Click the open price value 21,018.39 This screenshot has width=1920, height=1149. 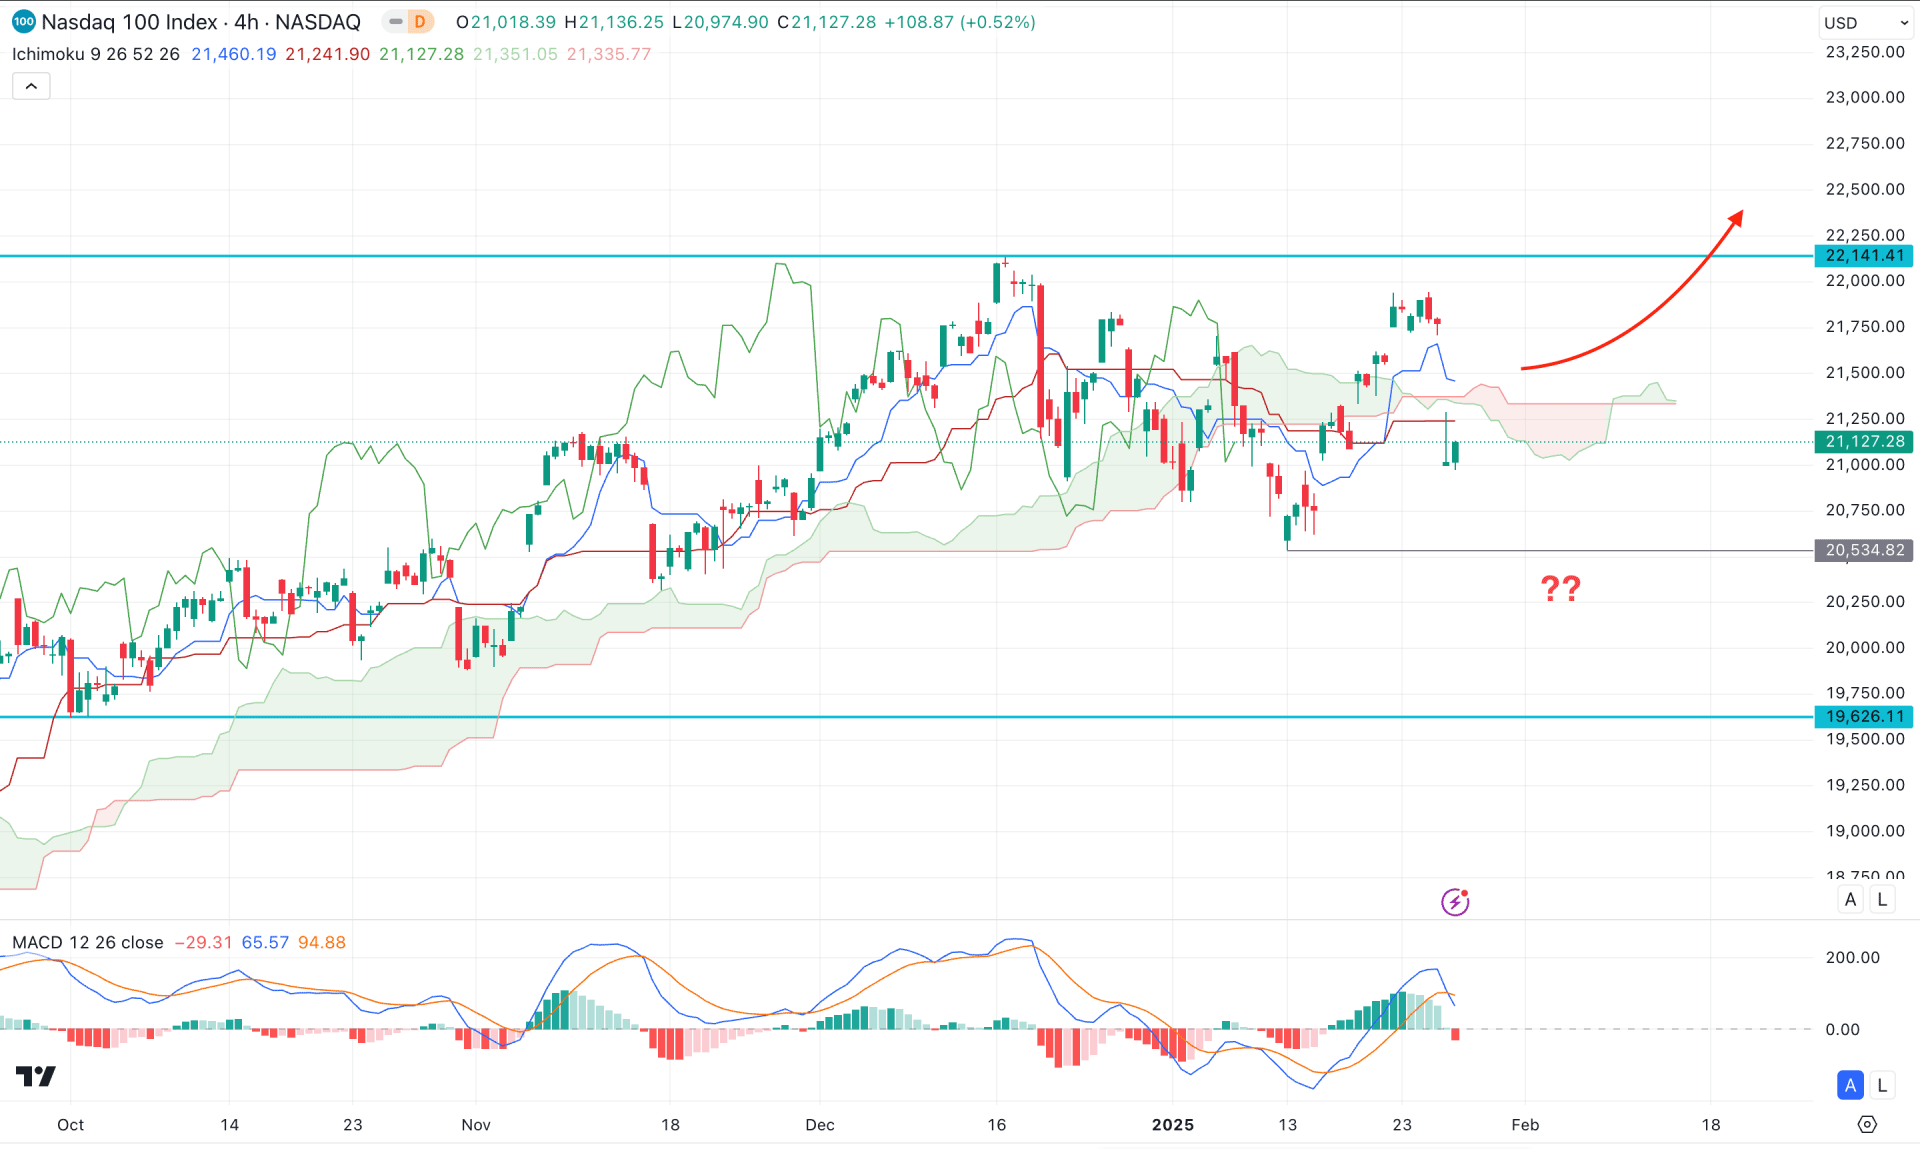[513, 22]
